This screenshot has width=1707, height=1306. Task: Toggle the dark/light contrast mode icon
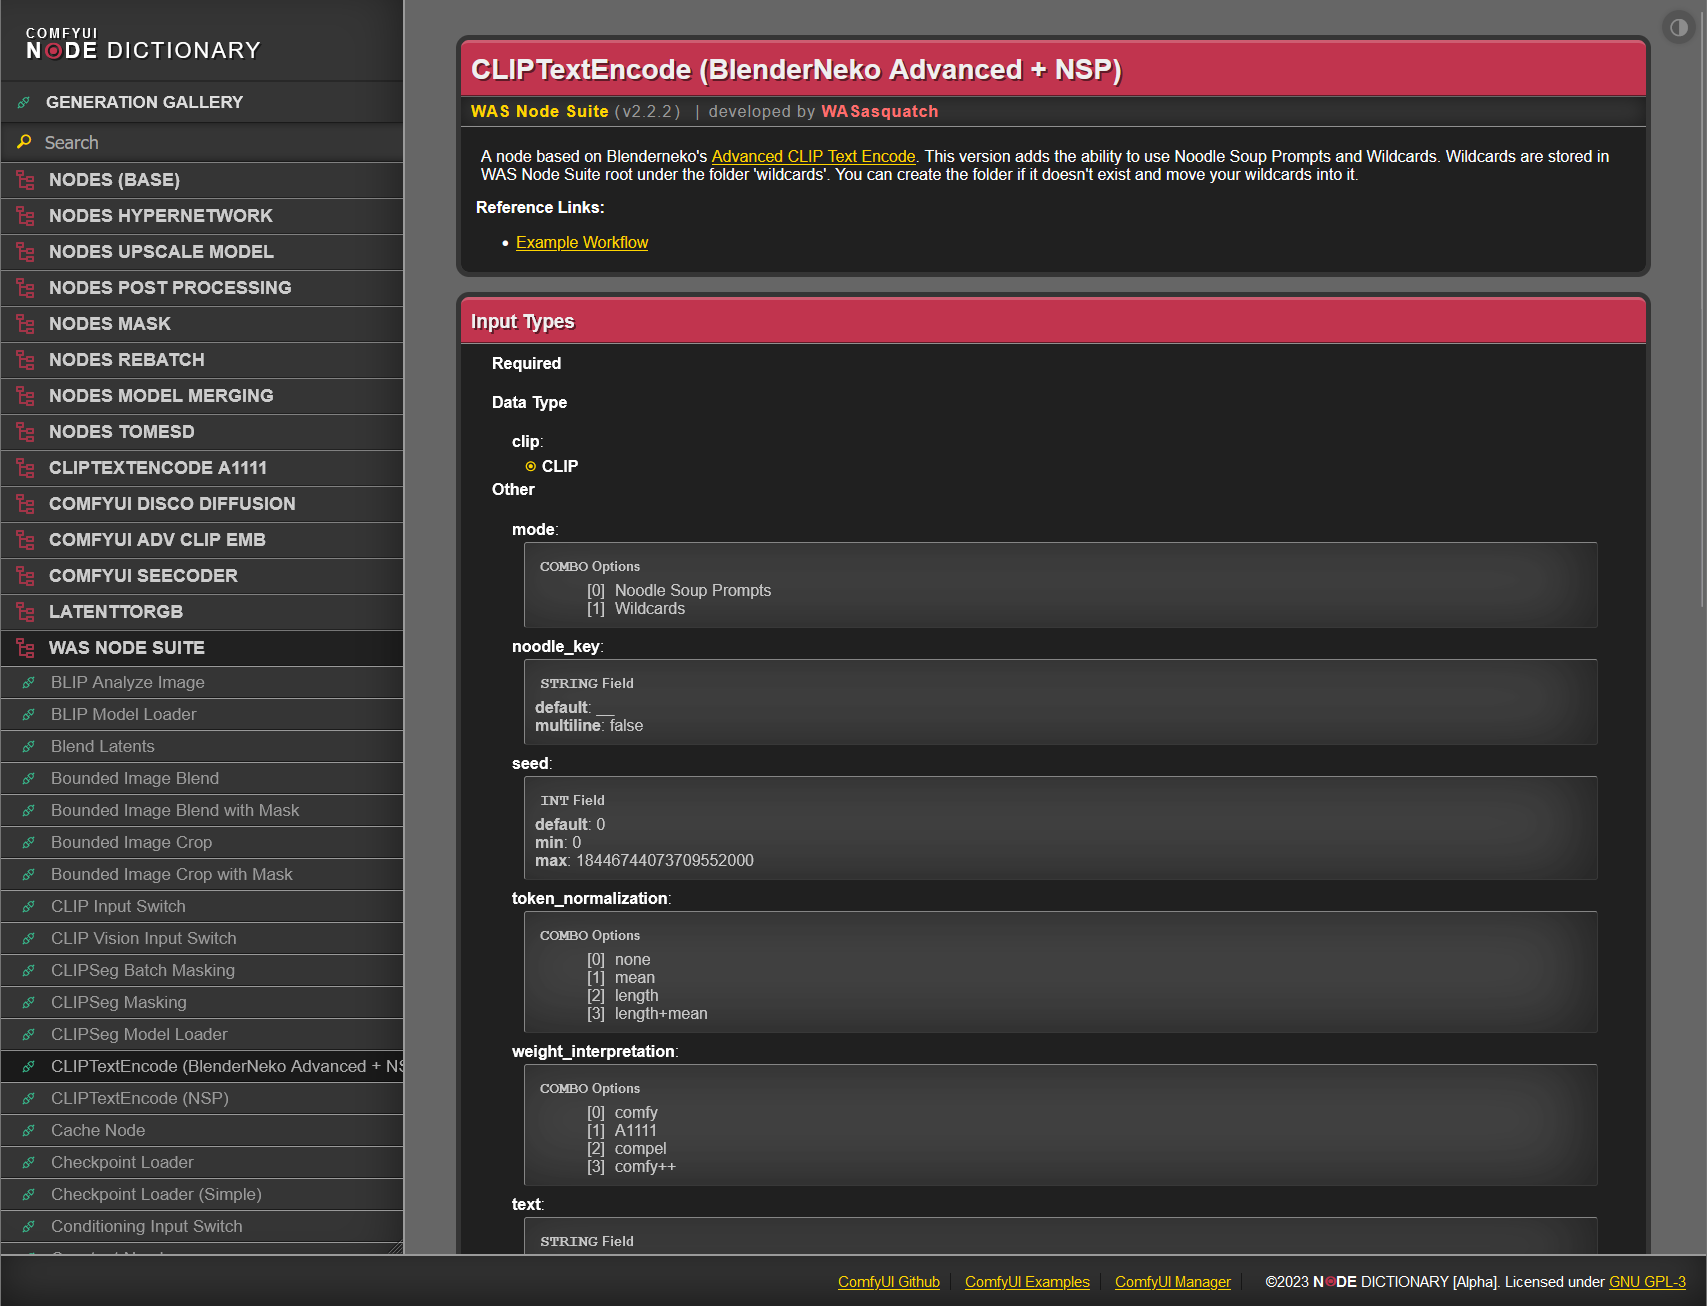point(1679,28)
